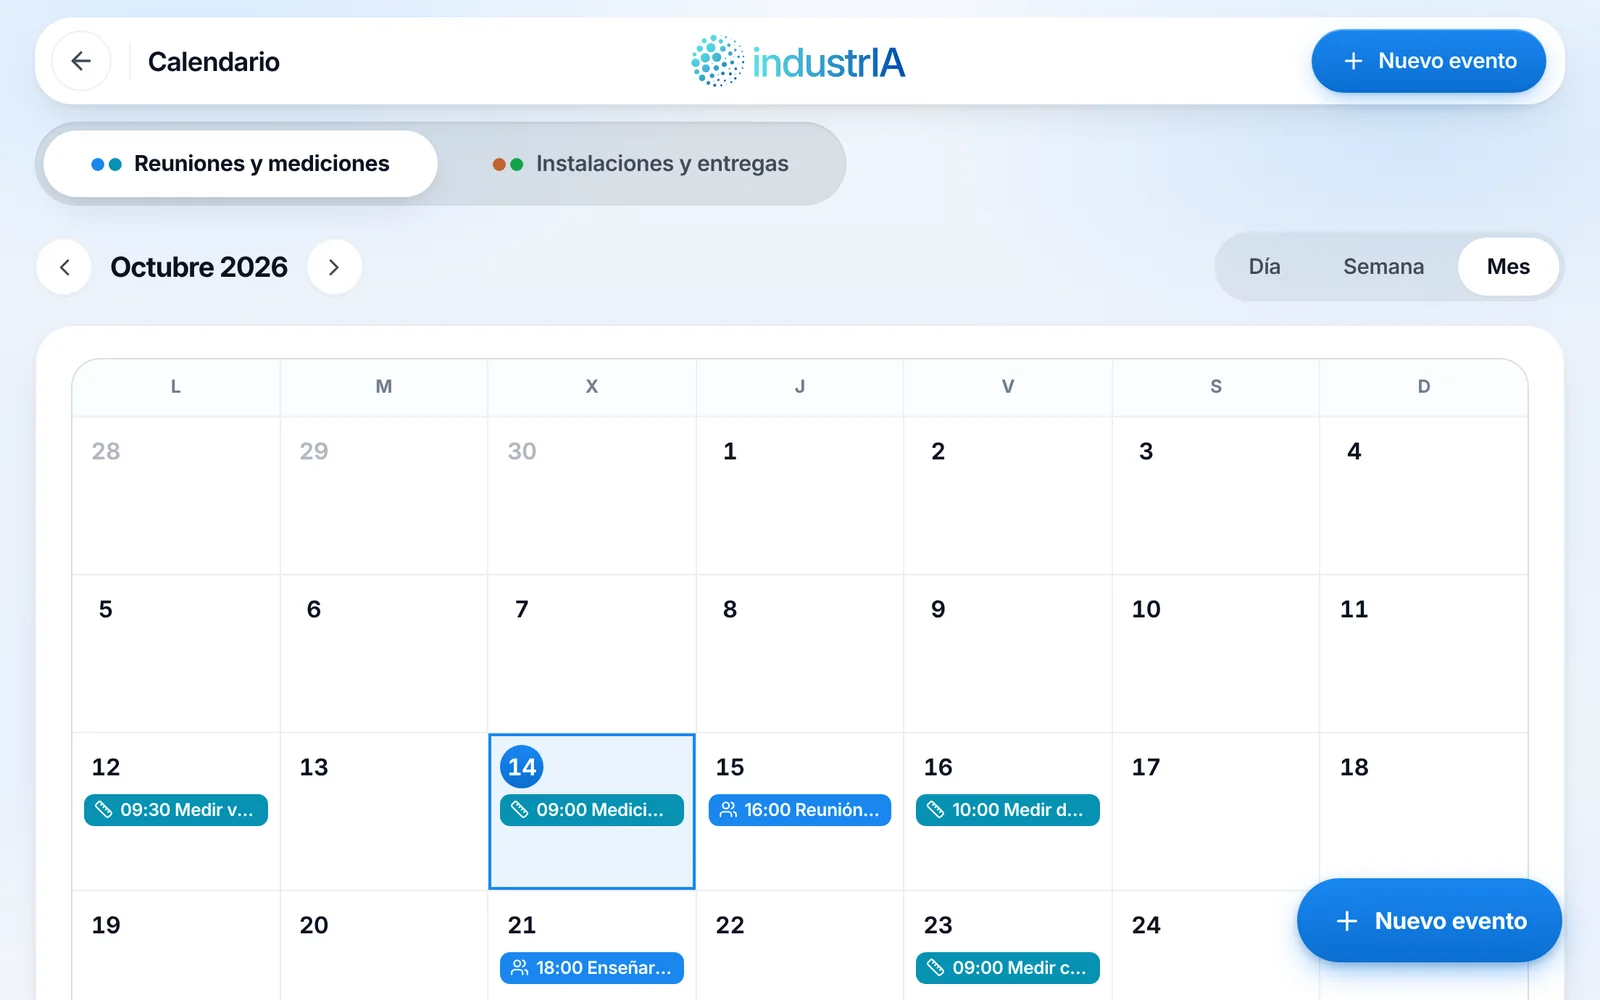Go to next month with right chevron
The width and height of the screenshot is (1600, 1000).
(334, 267)
